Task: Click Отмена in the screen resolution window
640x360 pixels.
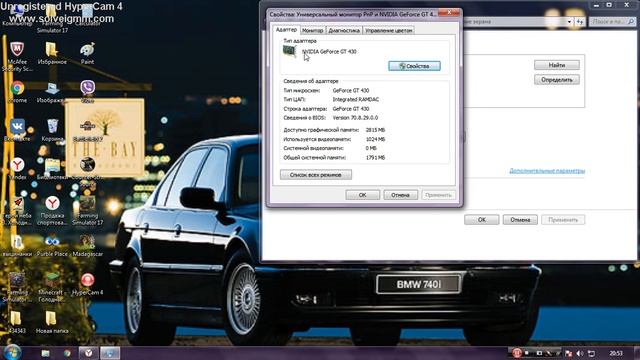Action: click(x=520, y=220)
